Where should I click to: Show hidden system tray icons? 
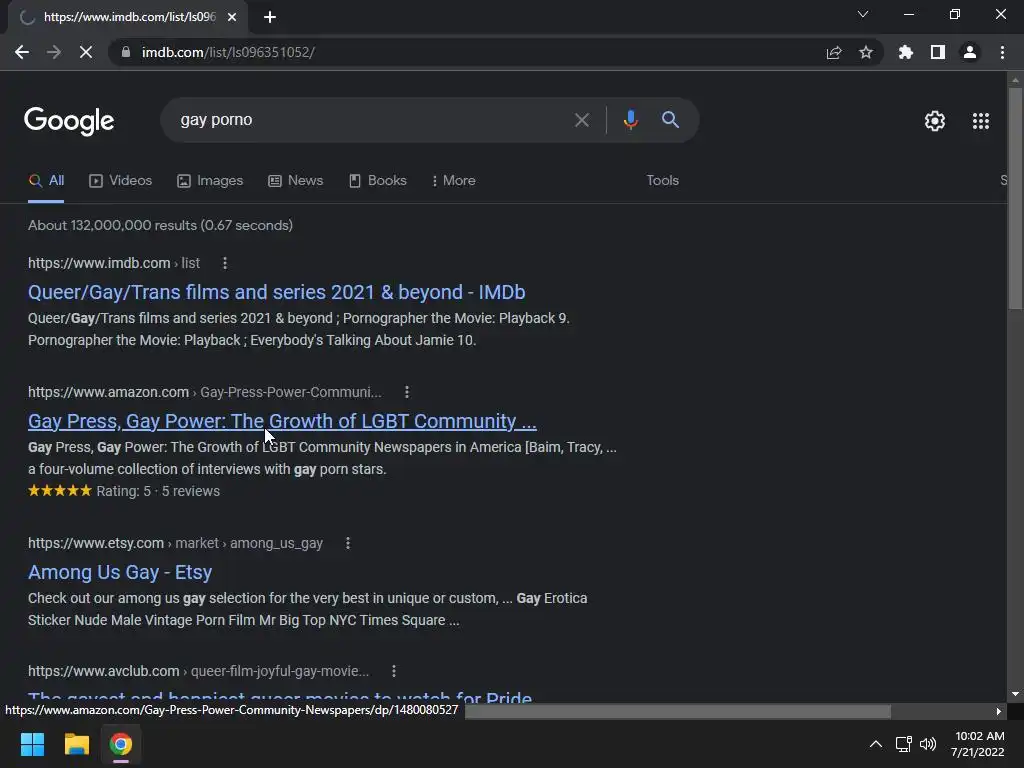coord(876,744)
